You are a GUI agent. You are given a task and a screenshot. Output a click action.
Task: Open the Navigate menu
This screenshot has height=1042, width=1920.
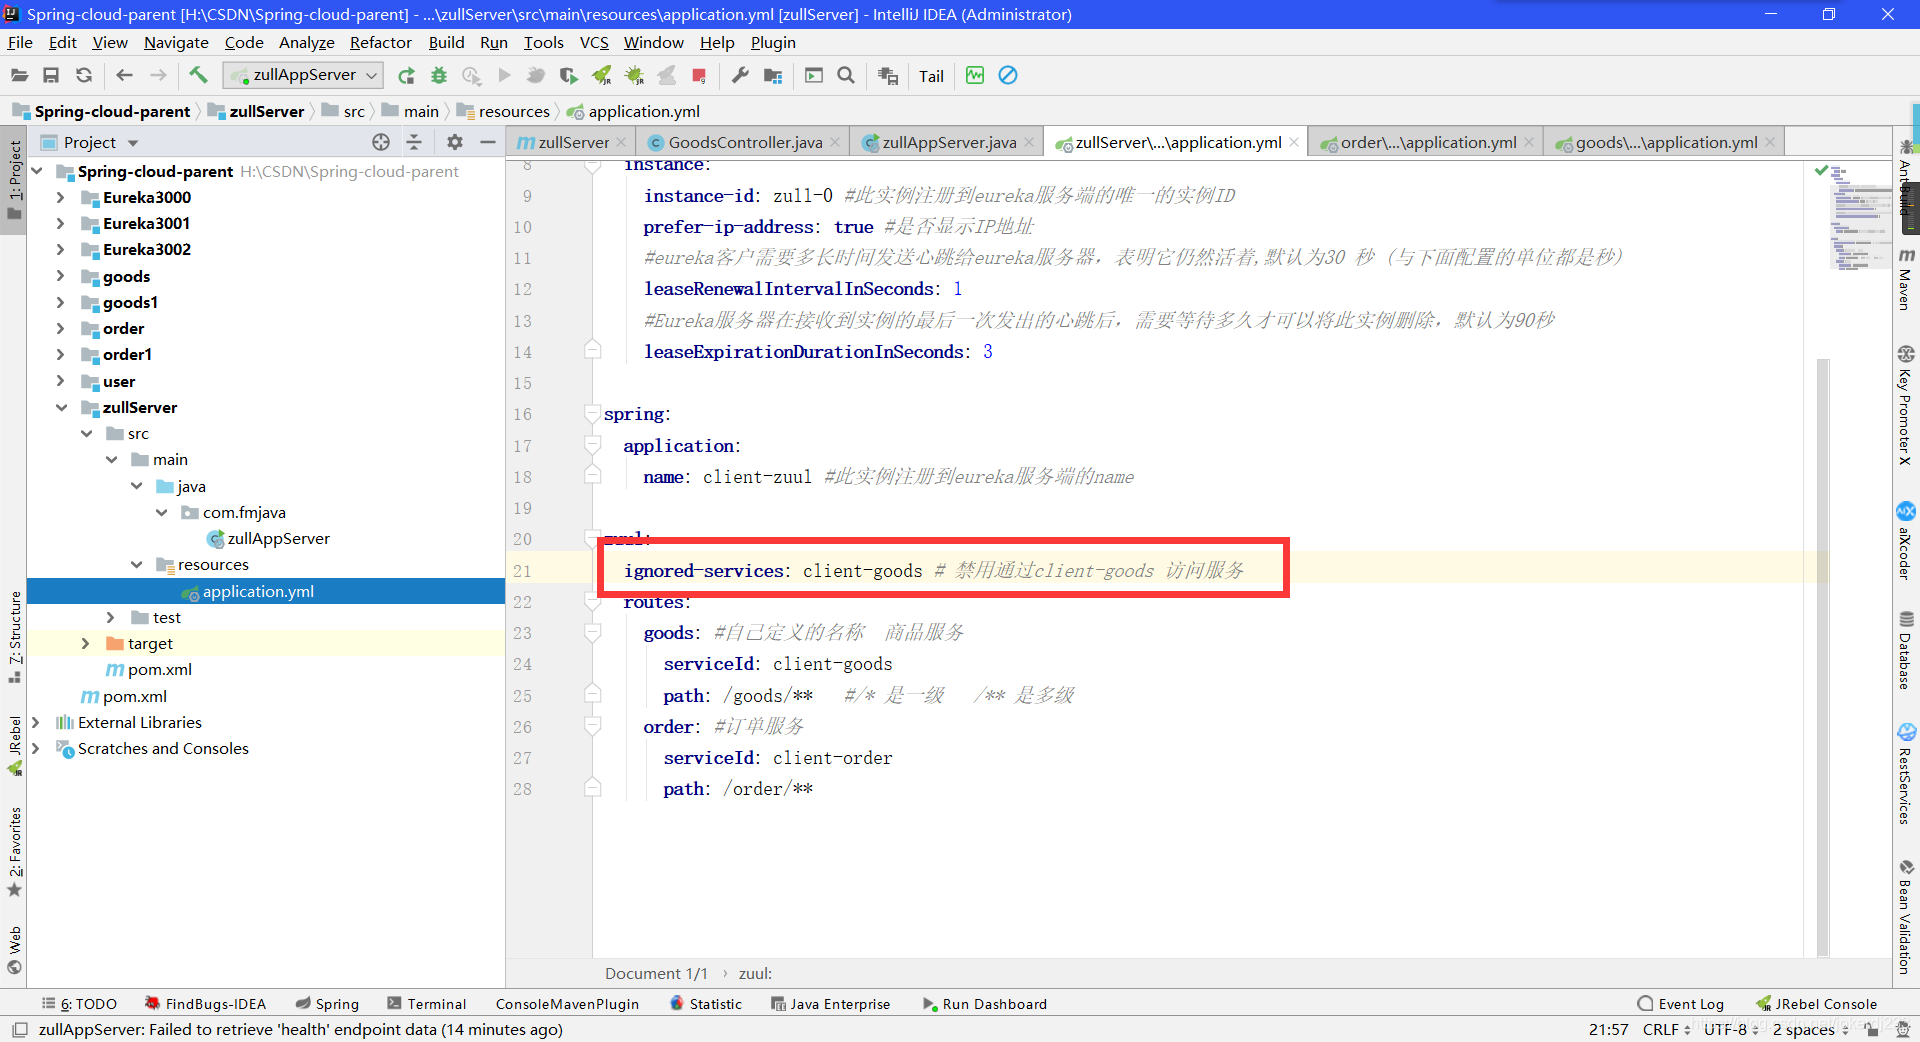tap(176, 42)
